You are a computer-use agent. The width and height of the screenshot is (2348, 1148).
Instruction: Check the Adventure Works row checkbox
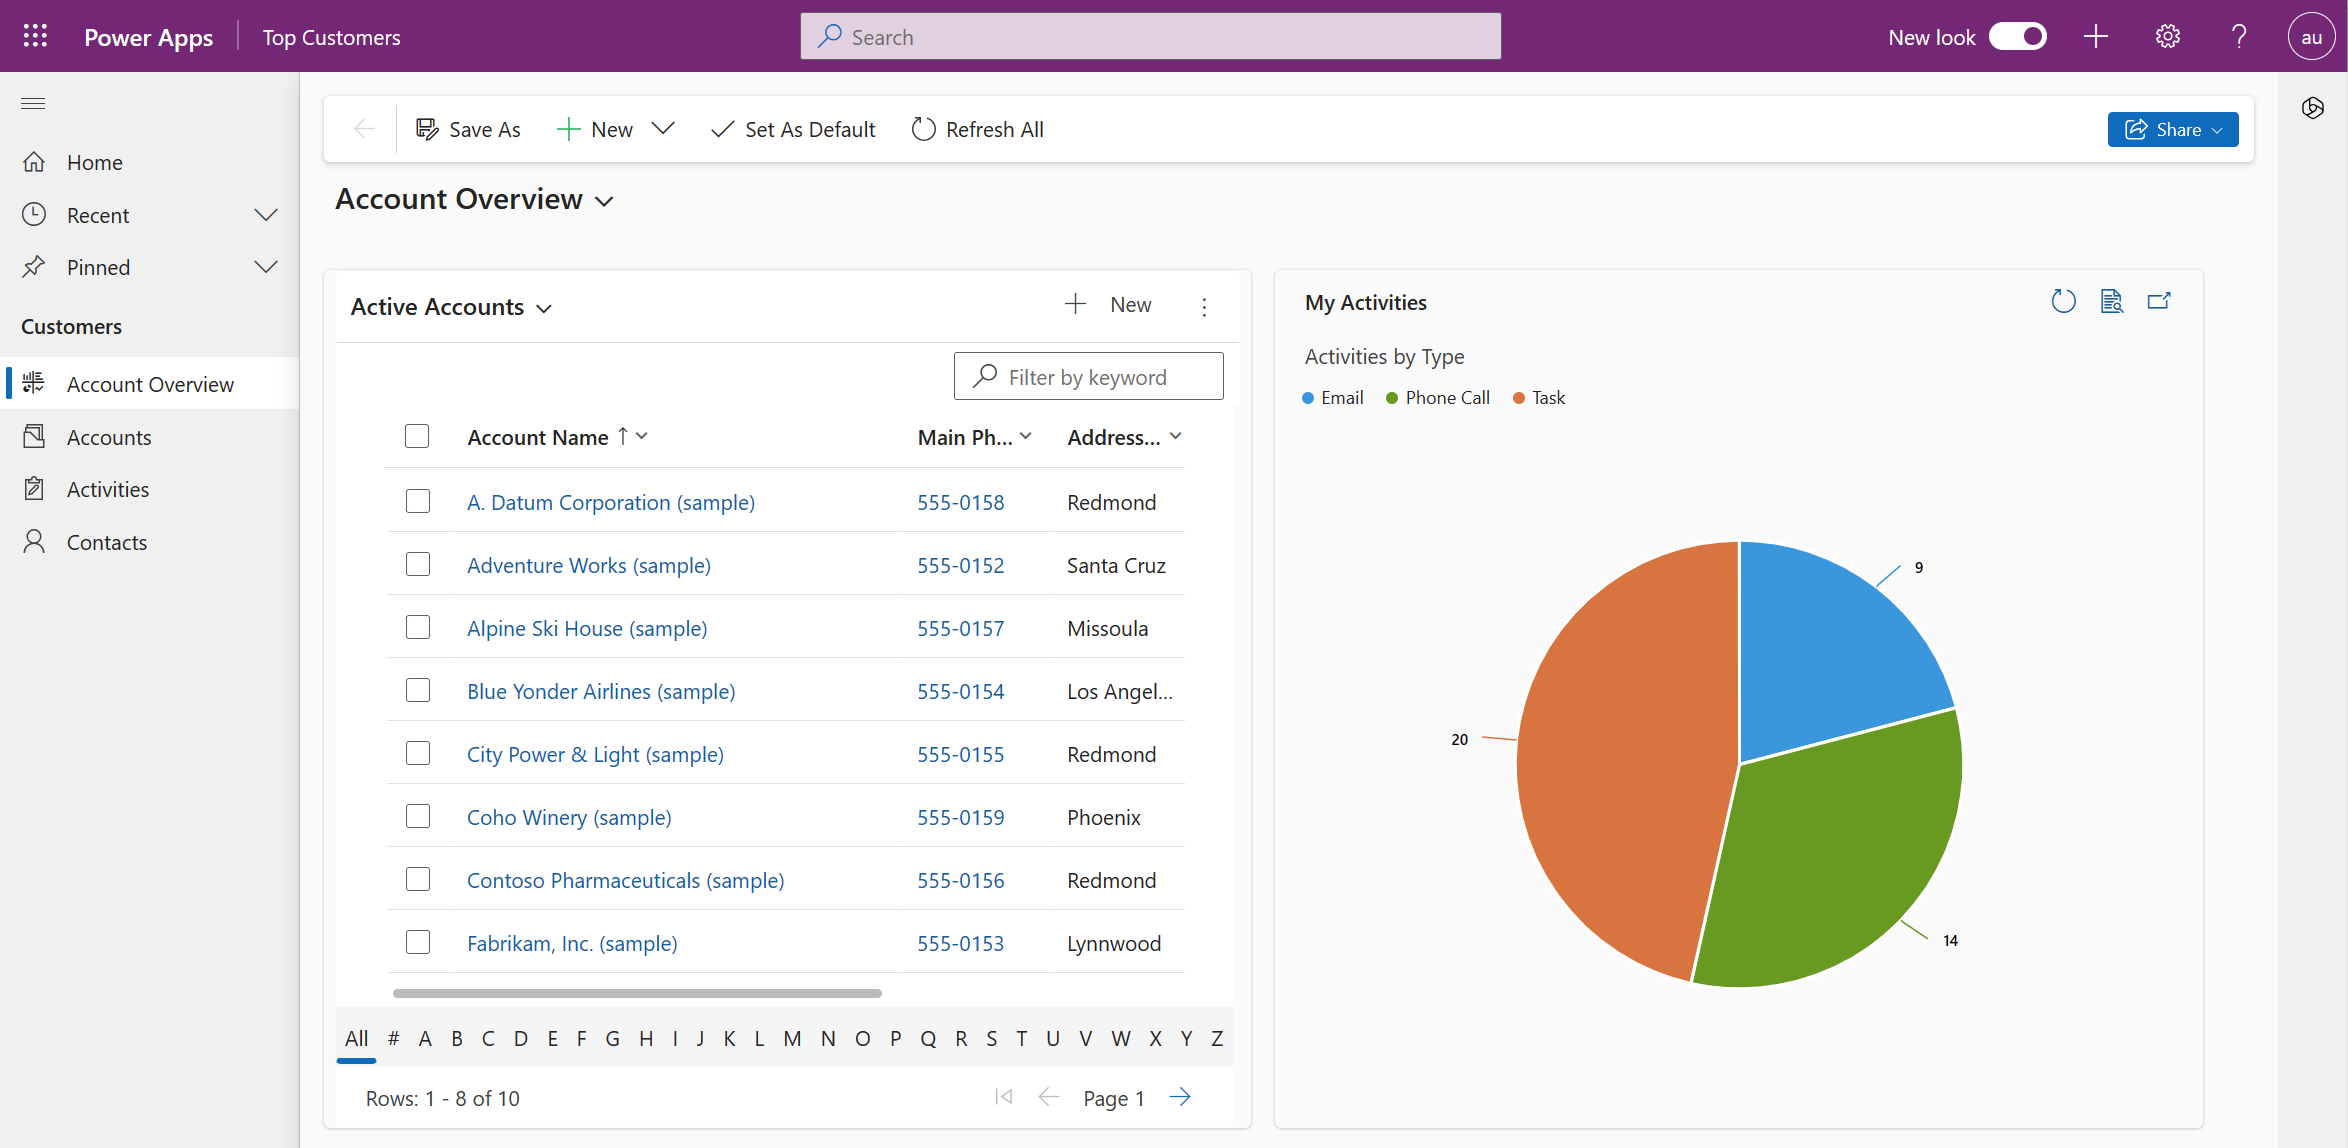[x=419, y=564]
